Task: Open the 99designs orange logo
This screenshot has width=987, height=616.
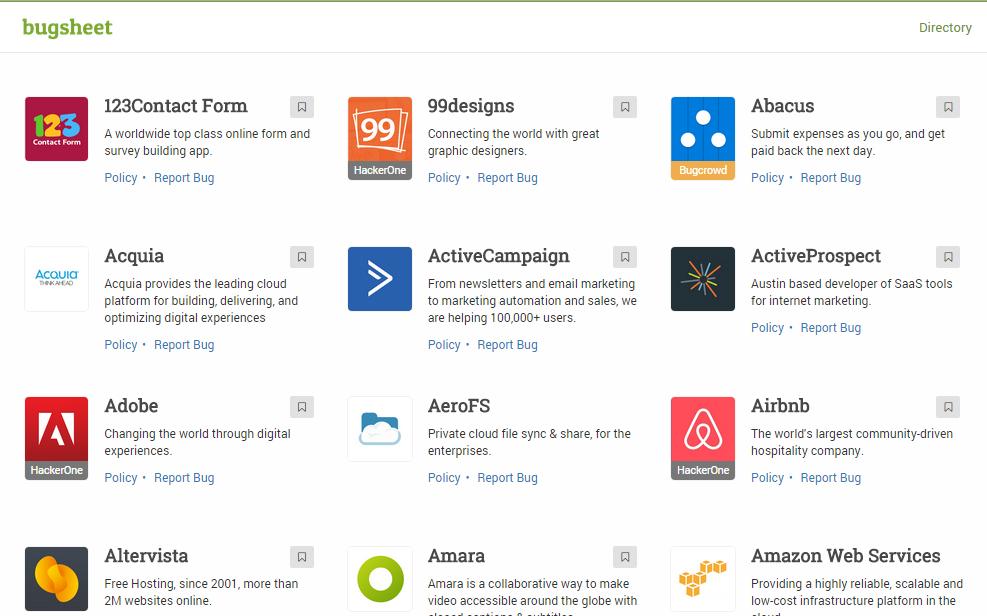Action: [x=380, y=129]
